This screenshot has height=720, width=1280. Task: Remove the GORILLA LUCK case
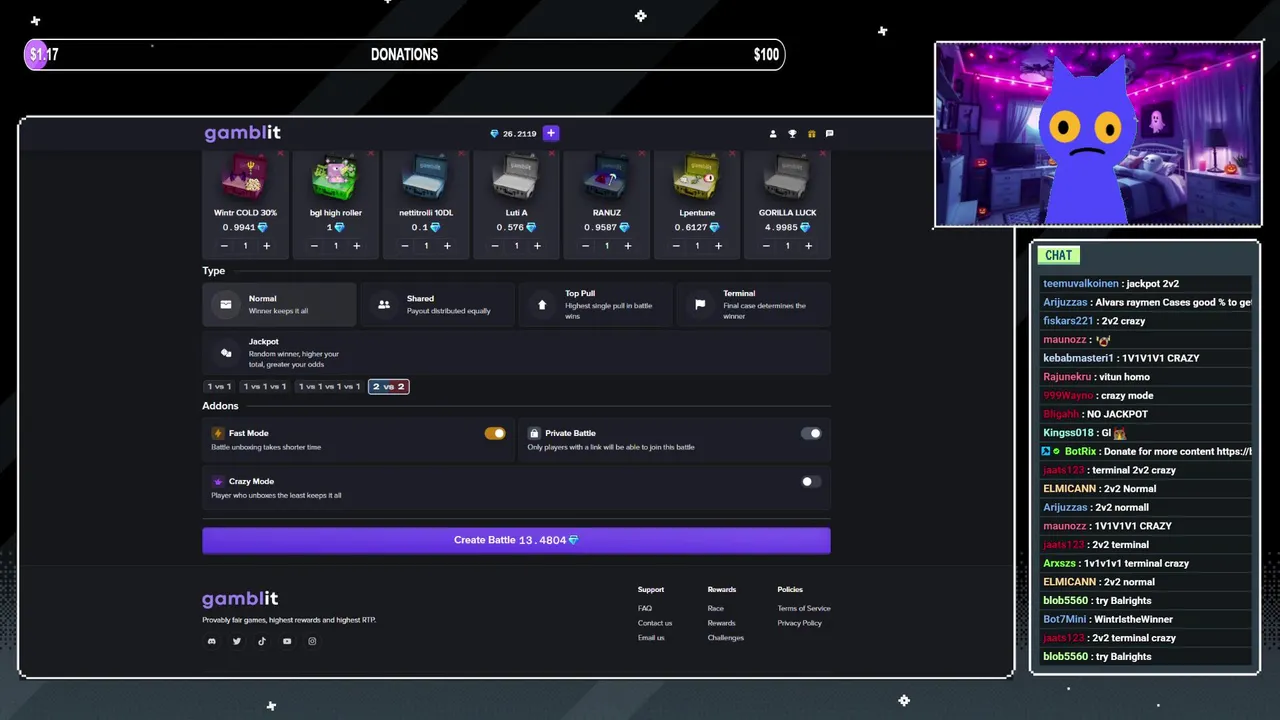click(x=823, y=153)
